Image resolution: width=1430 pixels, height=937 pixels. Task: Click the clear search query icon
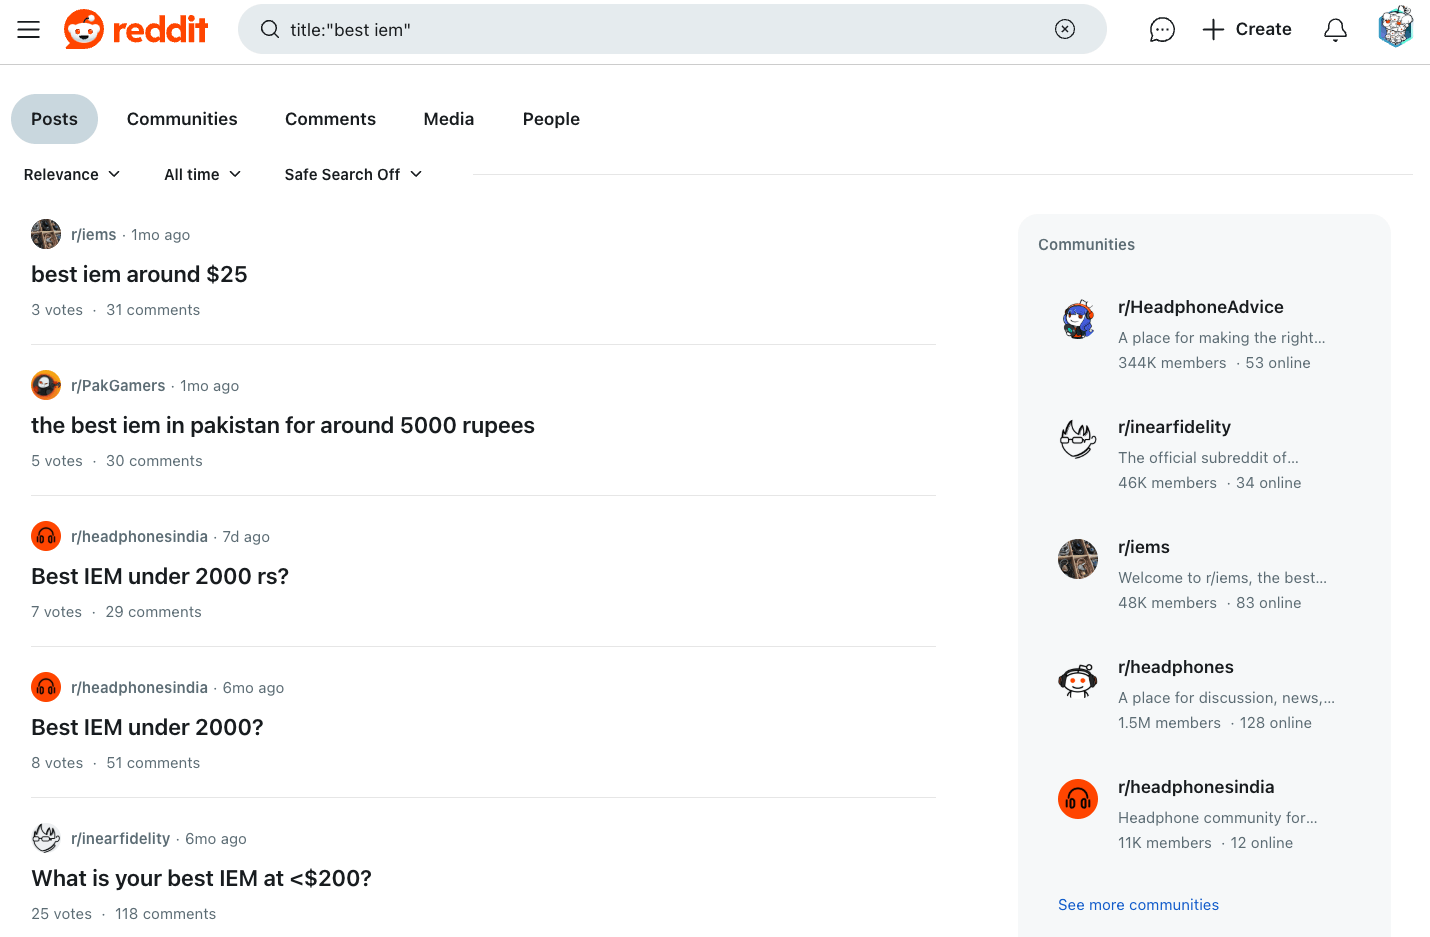[1064, 30]
